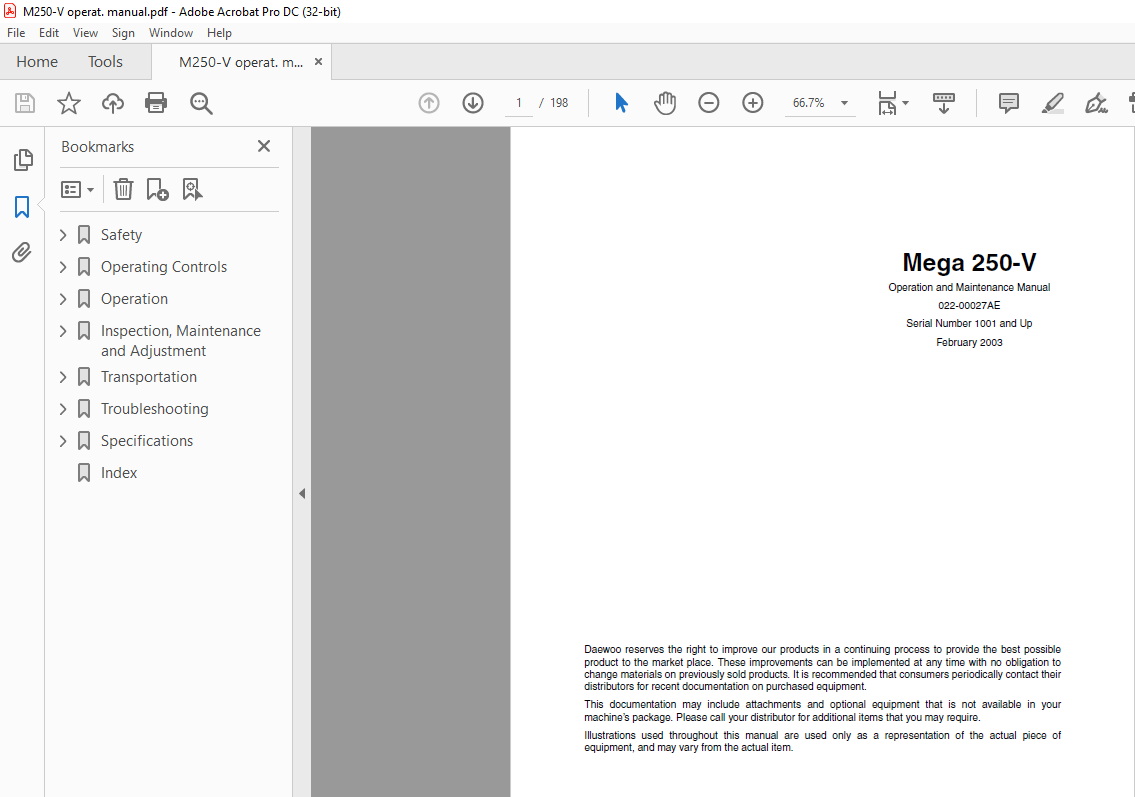Click the cloud upload icon
This screenshot has width=1135, height=797.
(112, 103)
